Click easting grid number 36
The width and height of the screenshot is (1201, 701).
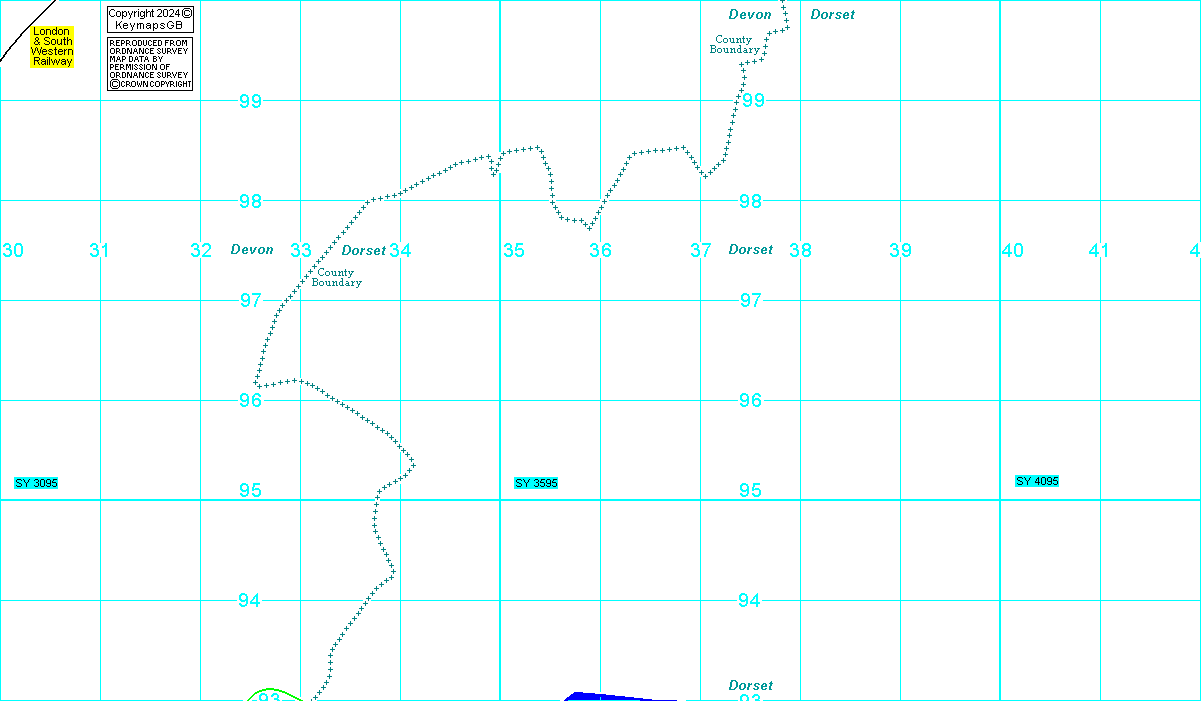[600, 250]
